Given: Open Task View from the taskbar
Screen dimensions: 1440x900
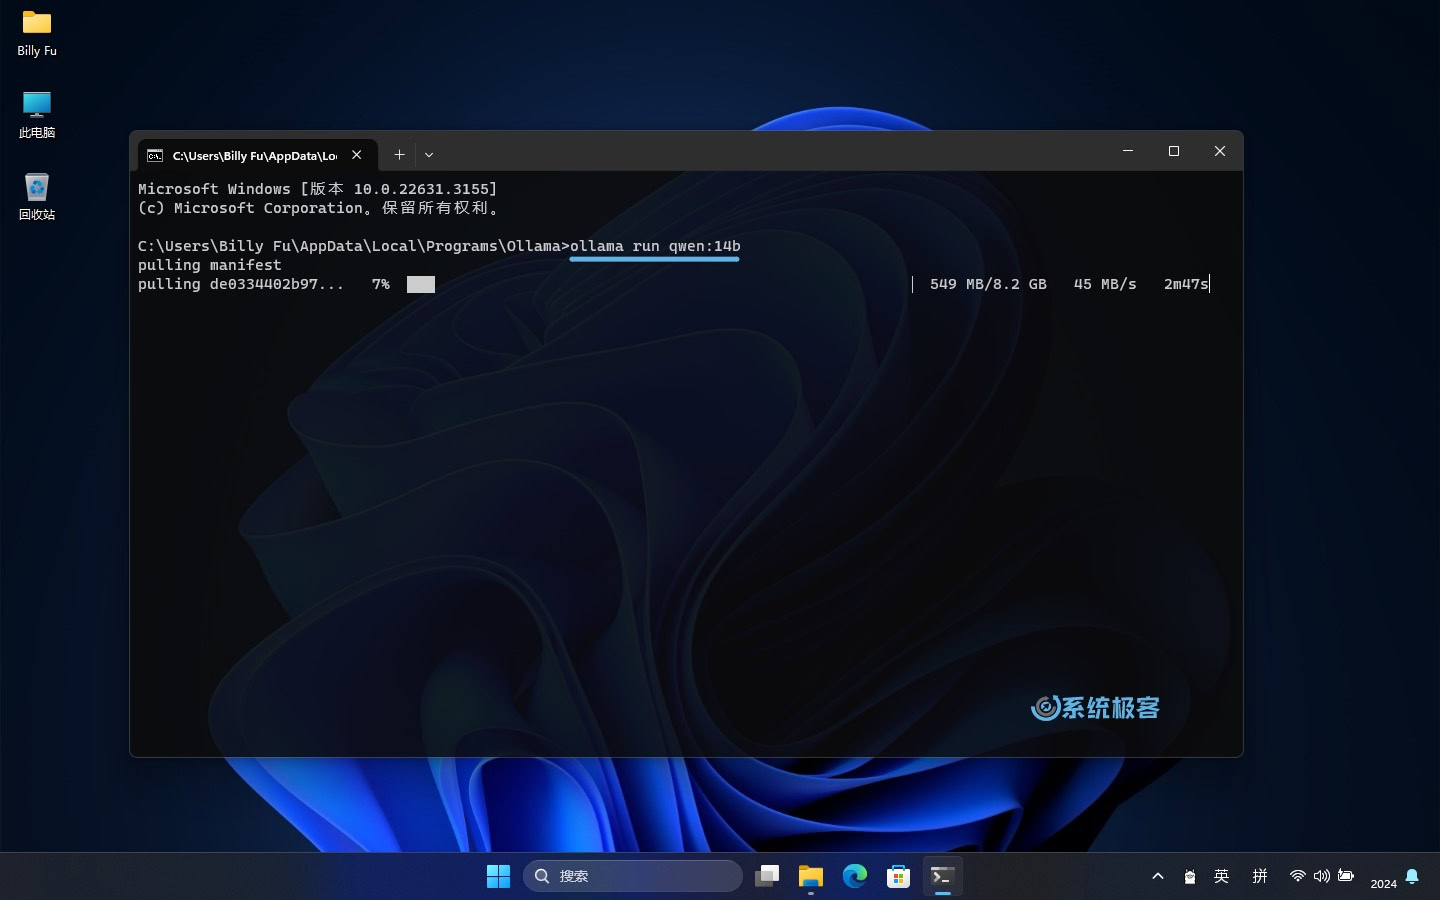Looking at the screenshot, I should [x=767, y=876].
